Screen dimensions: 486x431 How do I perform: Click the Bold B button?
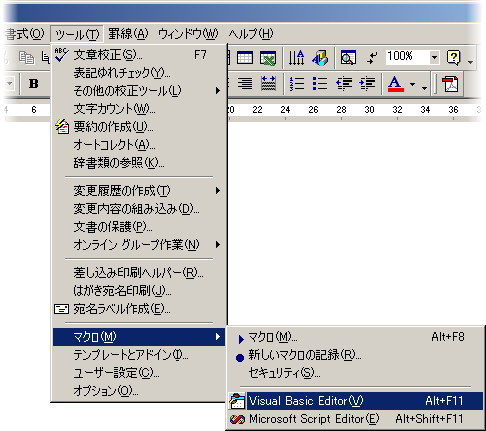[x=33, y=83]
